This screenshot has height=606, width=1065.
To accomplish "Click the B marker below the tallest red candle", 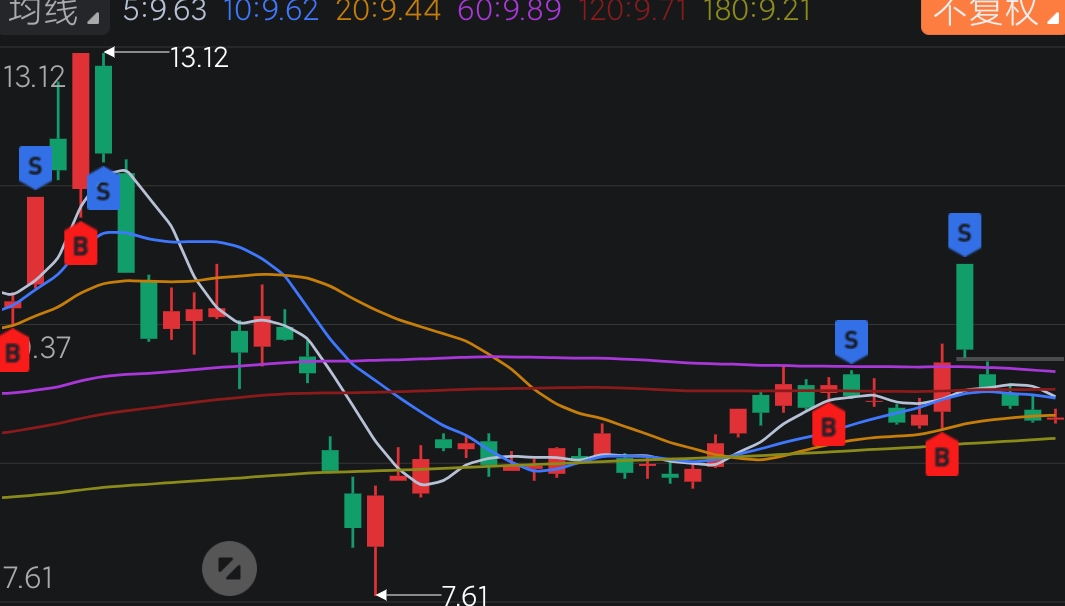I will click(x=81, y=243).
